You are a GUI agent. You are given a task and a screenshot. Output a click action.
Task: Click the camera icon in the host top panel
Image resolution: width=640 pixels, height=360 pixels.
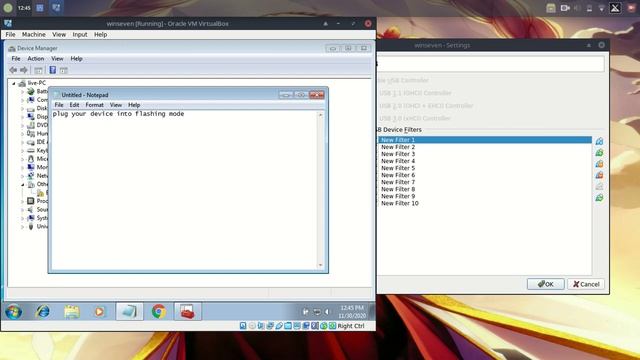coord(565,8)
